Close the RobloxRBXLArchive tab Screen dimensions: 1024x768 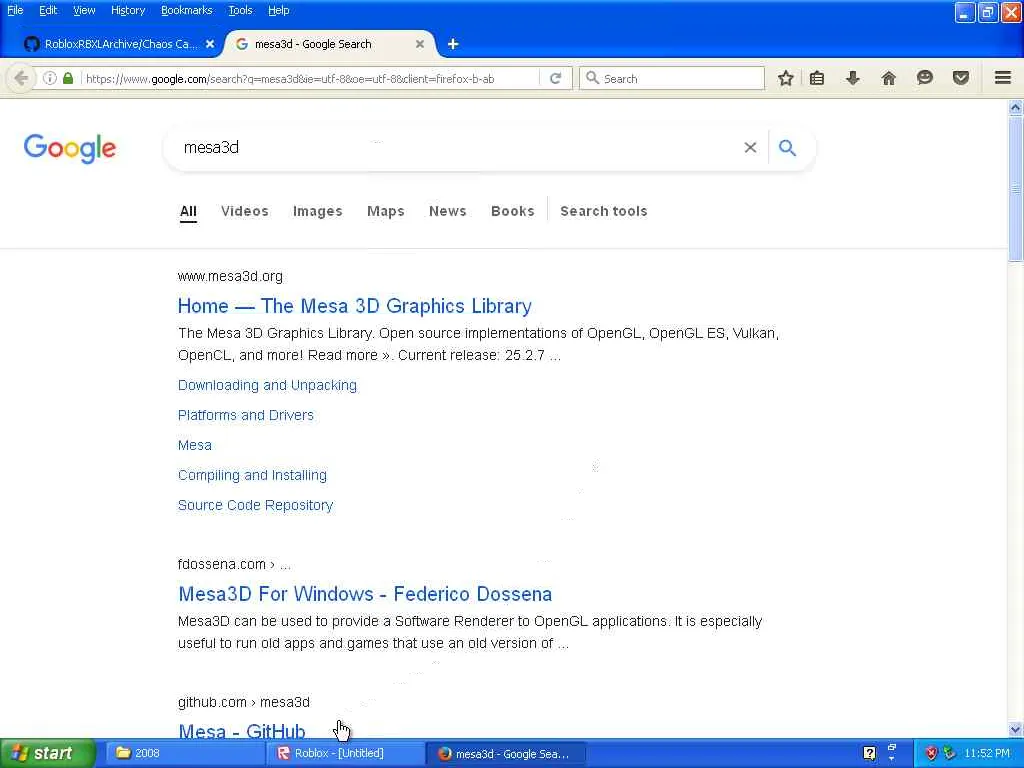click(x=210, y=44)
